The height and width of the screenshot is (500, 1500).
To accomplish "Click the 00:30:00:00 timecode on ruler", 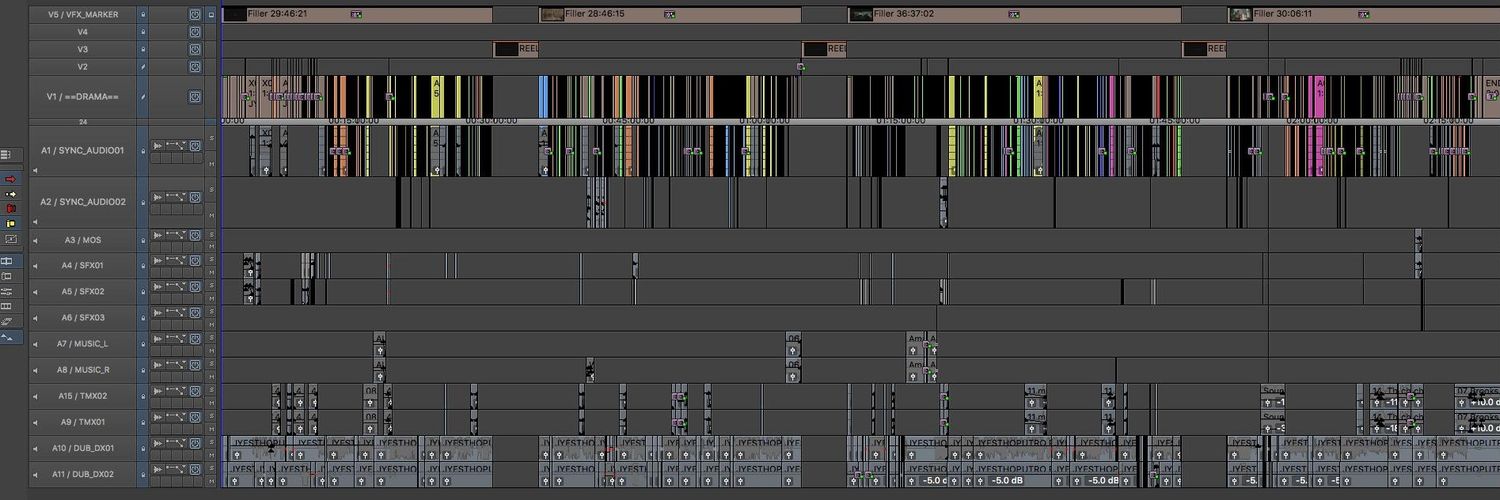I will pyautogui.click(x=492, y=120).
